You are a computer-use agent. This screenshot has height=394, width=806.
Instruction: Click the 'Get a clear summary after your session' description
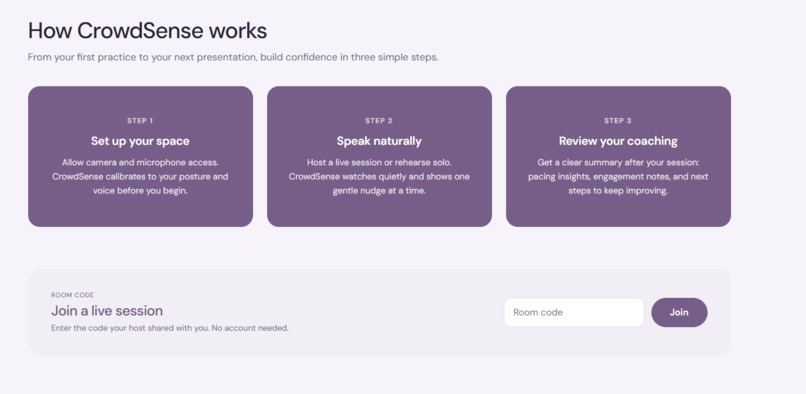tap(618, 163)
